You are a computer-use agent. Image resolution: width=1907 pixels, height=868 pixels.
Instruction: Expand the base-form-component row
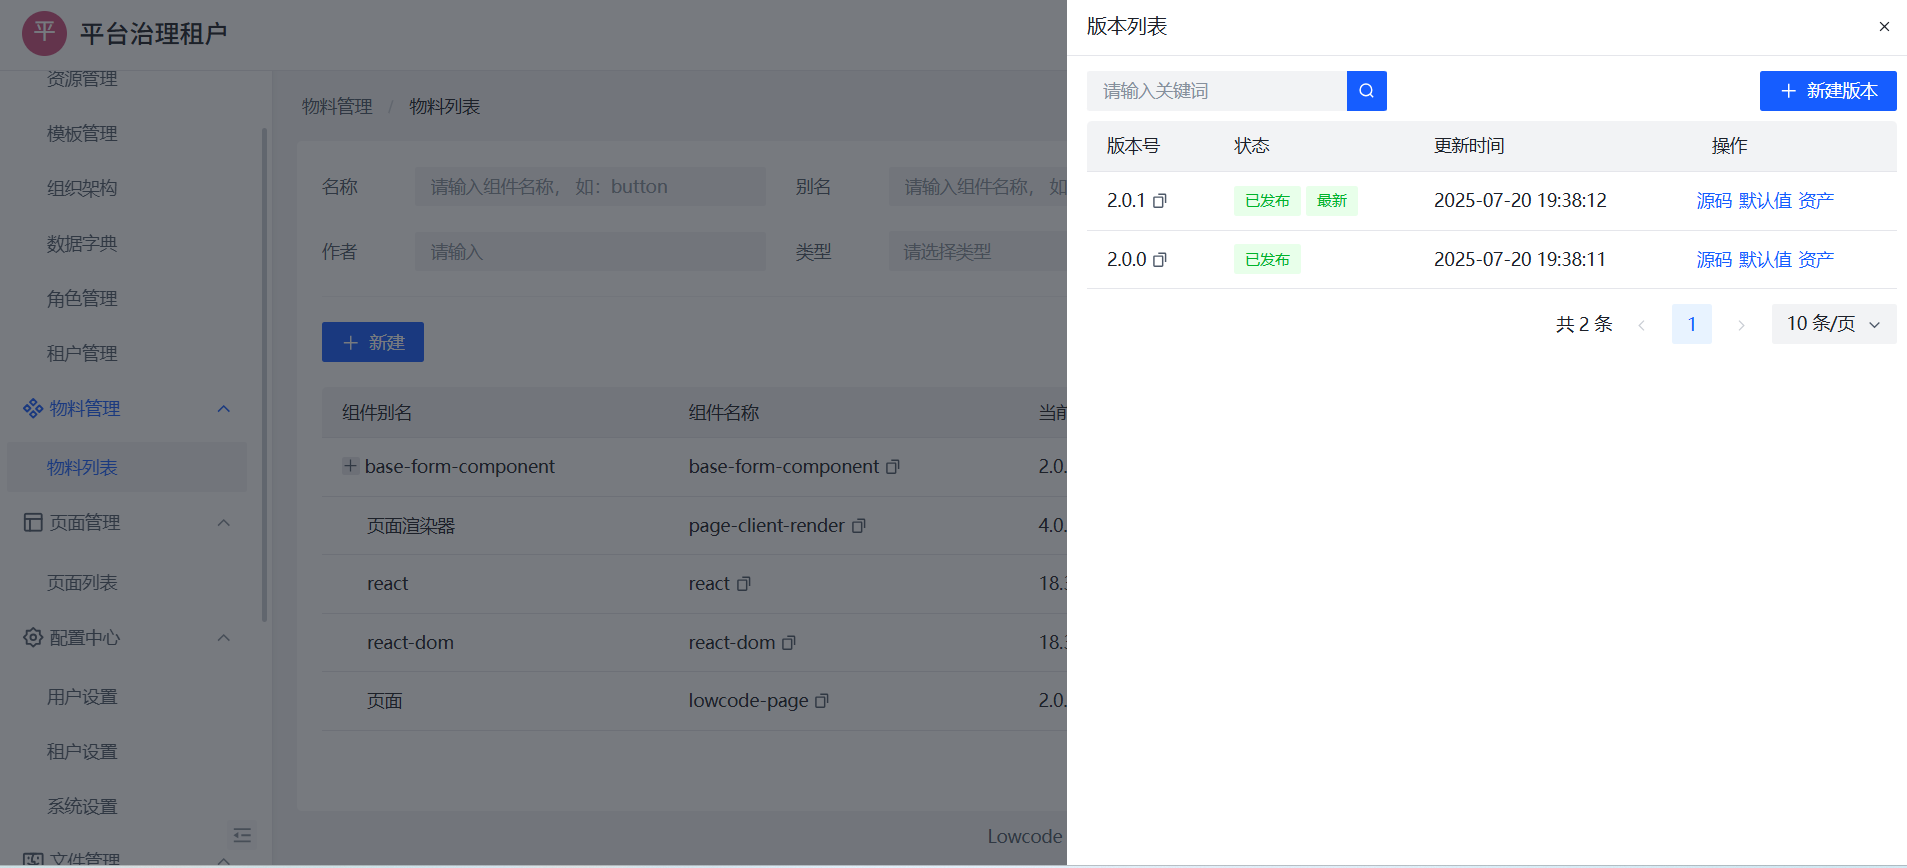[350, 466]
